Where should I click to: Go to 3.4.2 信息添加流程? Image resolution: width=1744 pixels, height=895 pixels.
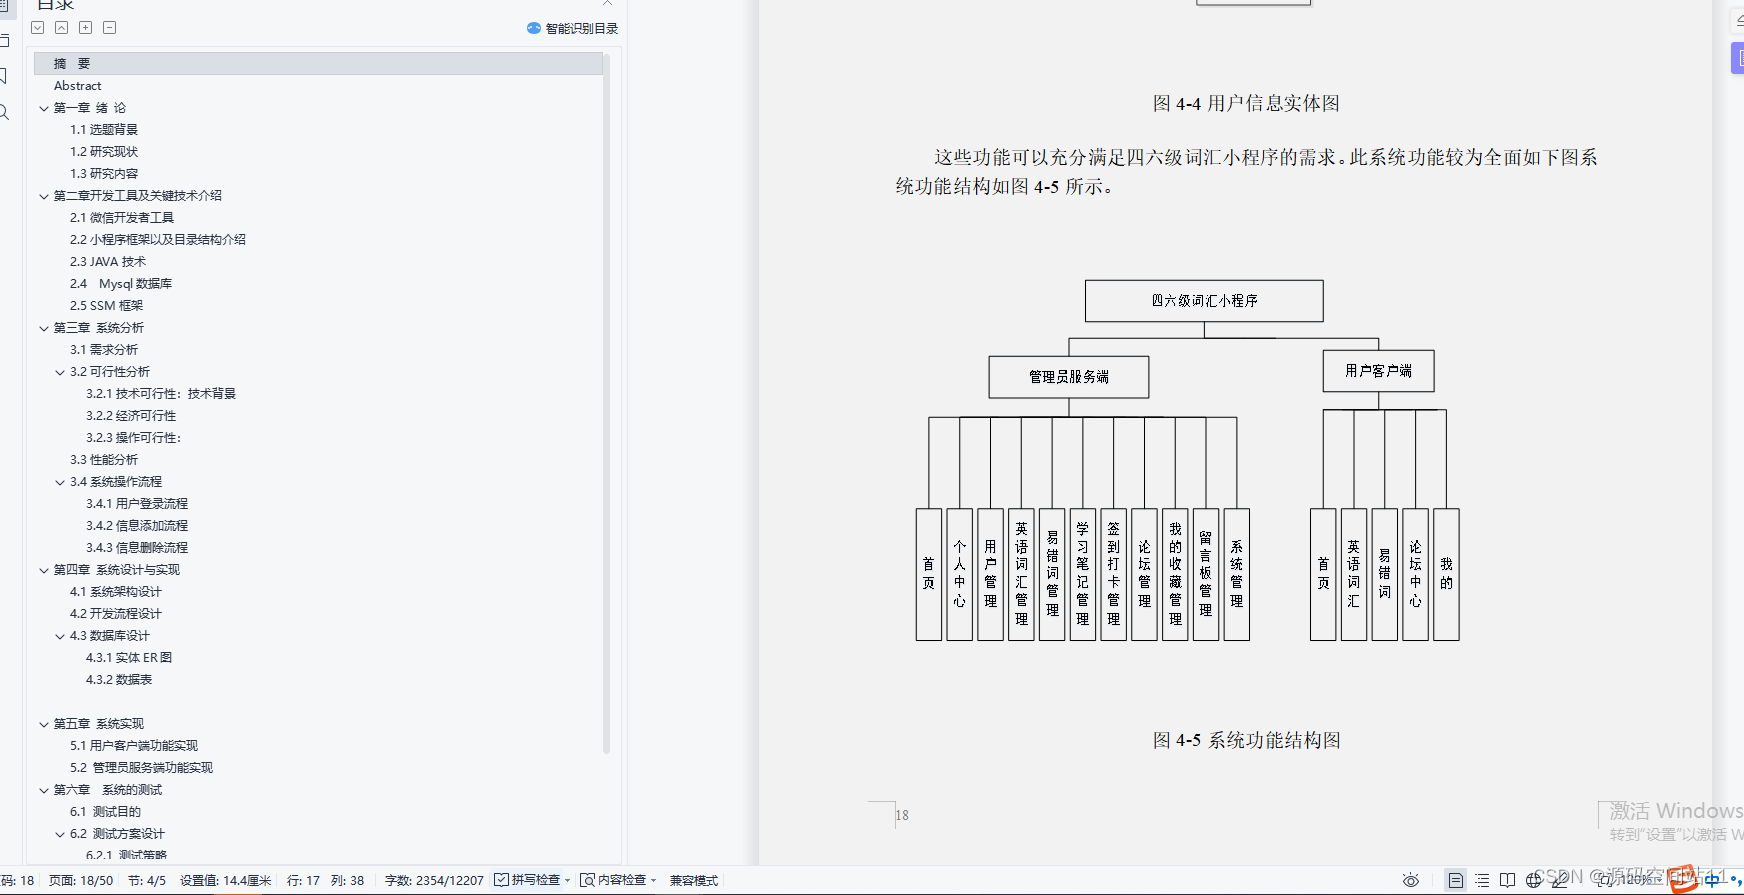click(x=137, y=526)
